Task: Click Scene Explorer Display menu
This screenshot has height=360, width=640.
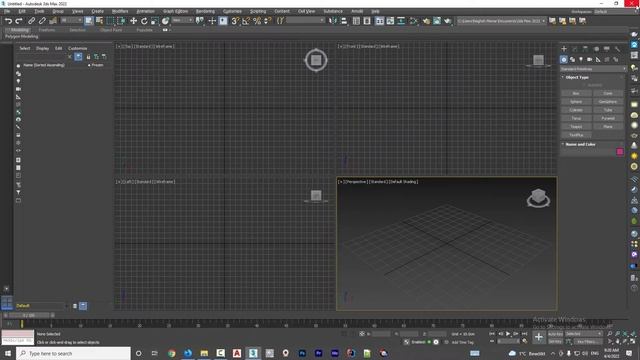Action: 42,48
